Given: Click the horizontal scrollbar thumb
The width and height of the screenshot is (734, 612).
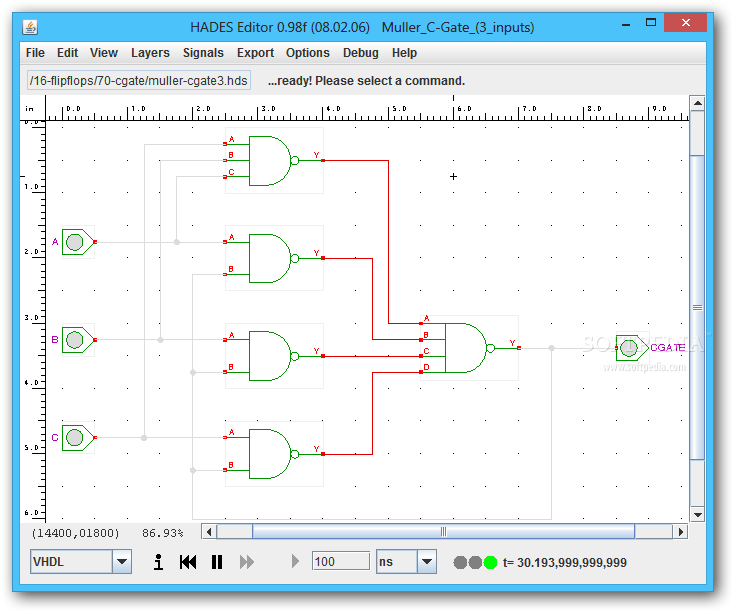Looking at the screenshot, I should tap(443, 532).
